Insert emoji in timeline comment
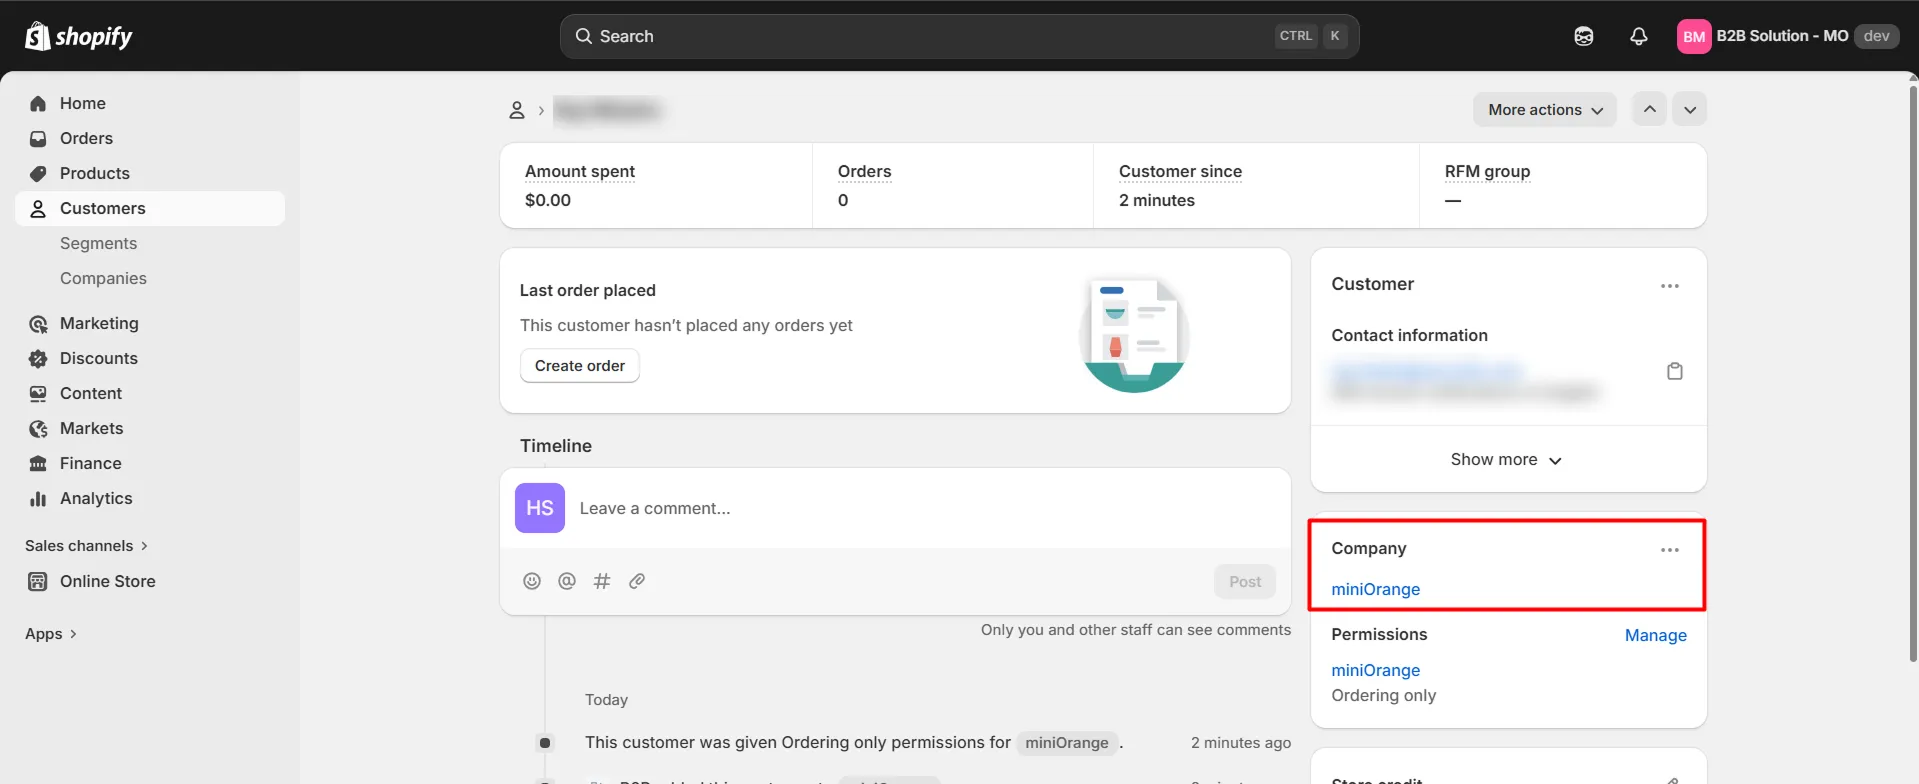This screenshot has height=784, width=1919. click(532, 581)
